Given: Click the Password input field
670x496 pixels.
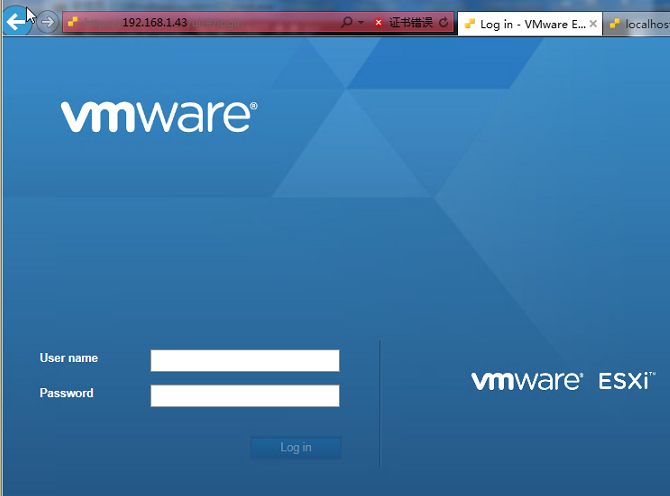Looking at the screenshot, I should pos(245,396).
